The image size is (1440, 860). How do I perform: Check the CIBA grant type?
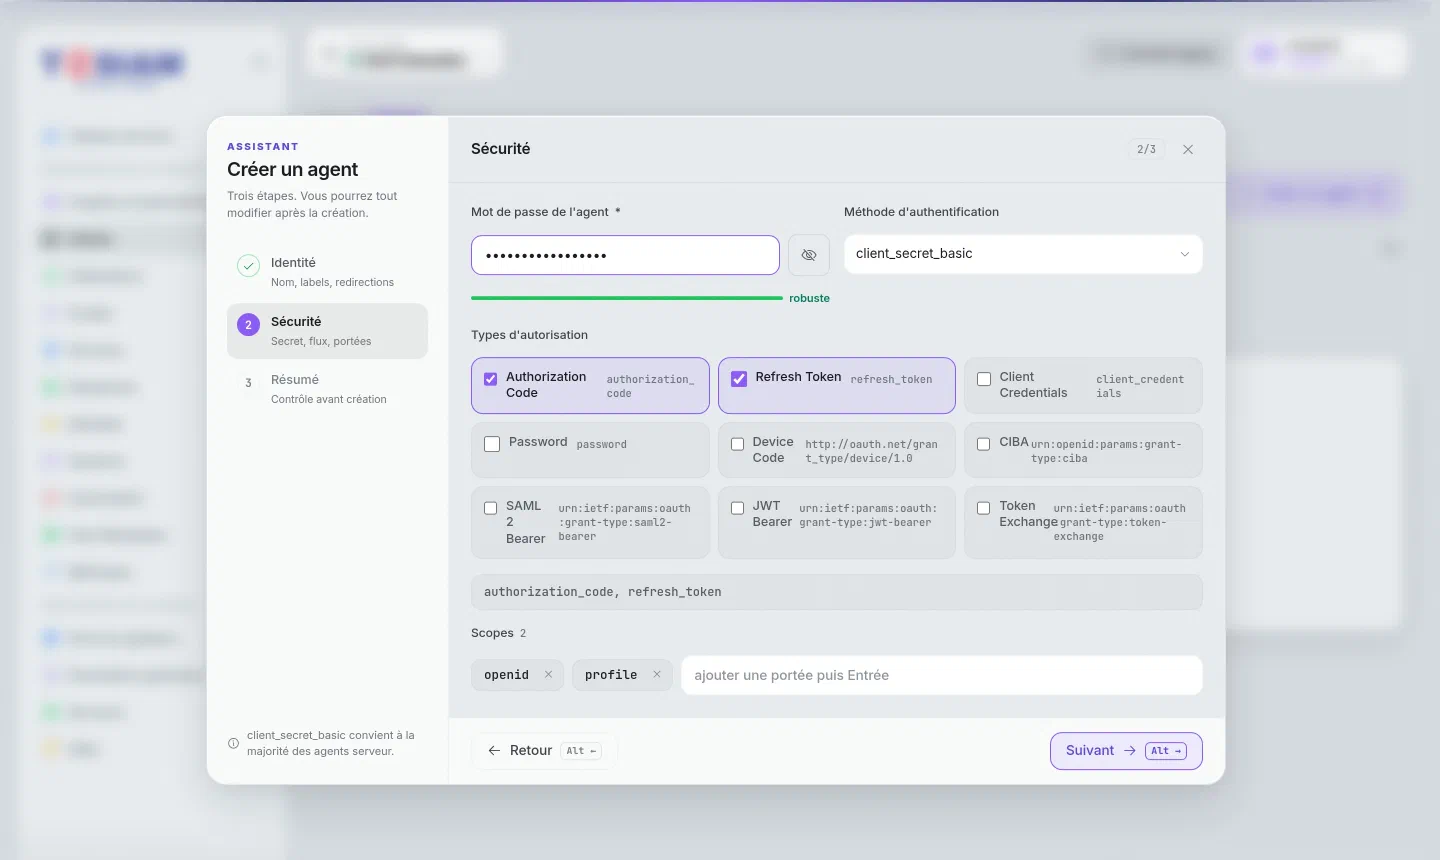(984, 444)
